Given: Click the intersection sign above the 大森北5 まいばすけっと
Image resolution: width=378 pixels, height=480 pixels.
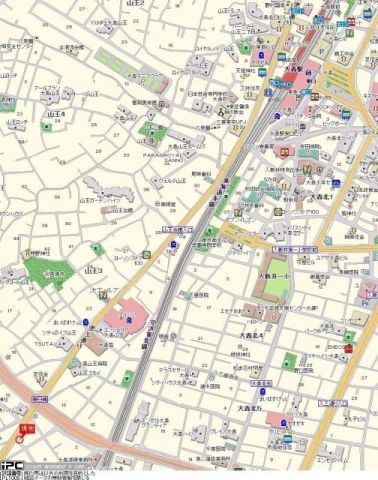Looking at the screenshot, I should 261,384.
